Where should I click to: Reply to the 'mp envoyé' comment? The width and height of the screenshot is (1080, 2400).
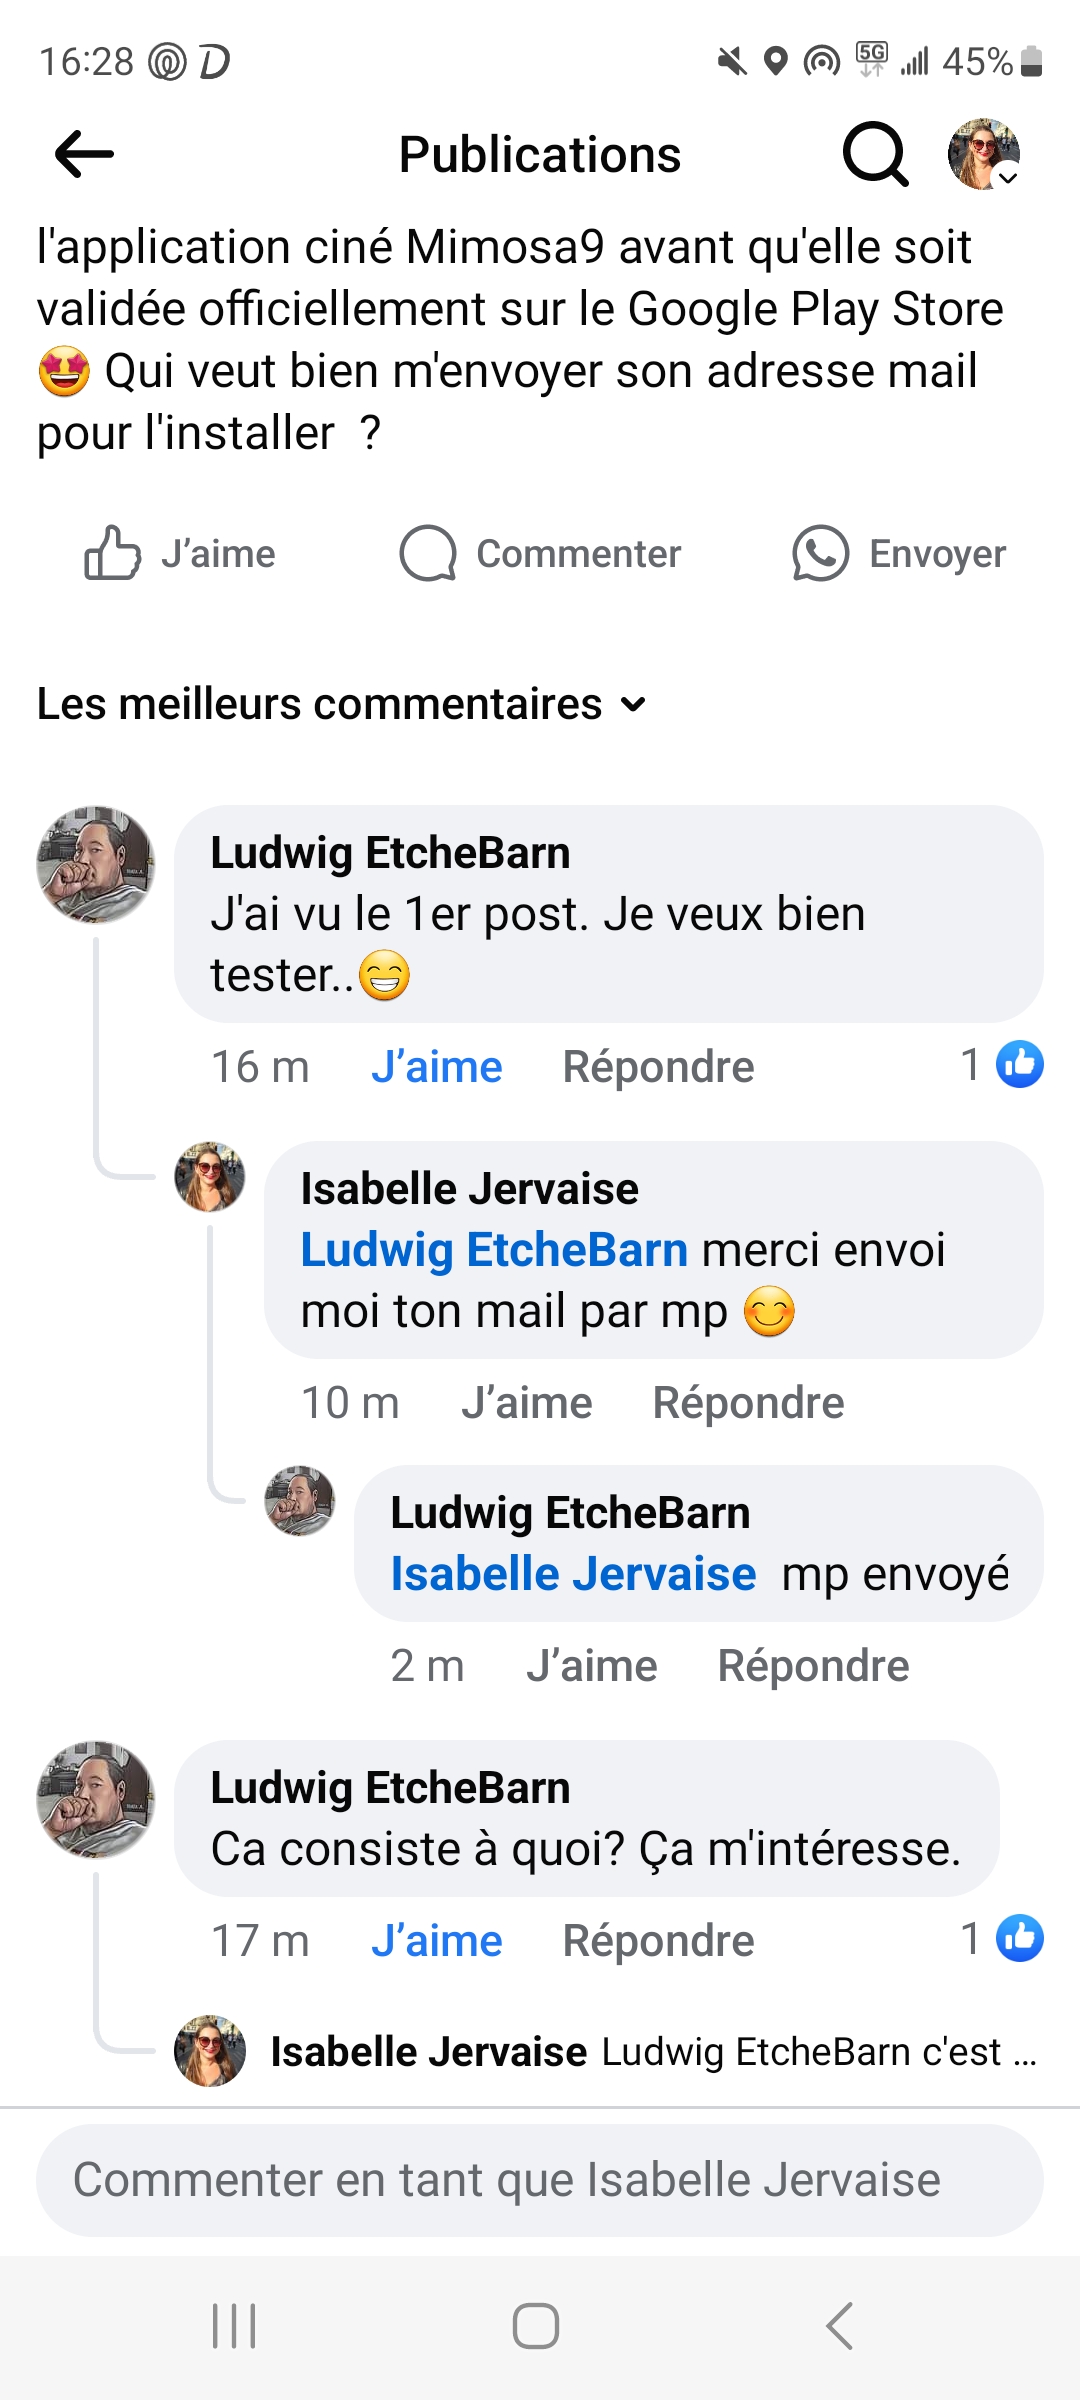tap(813, 1666)
